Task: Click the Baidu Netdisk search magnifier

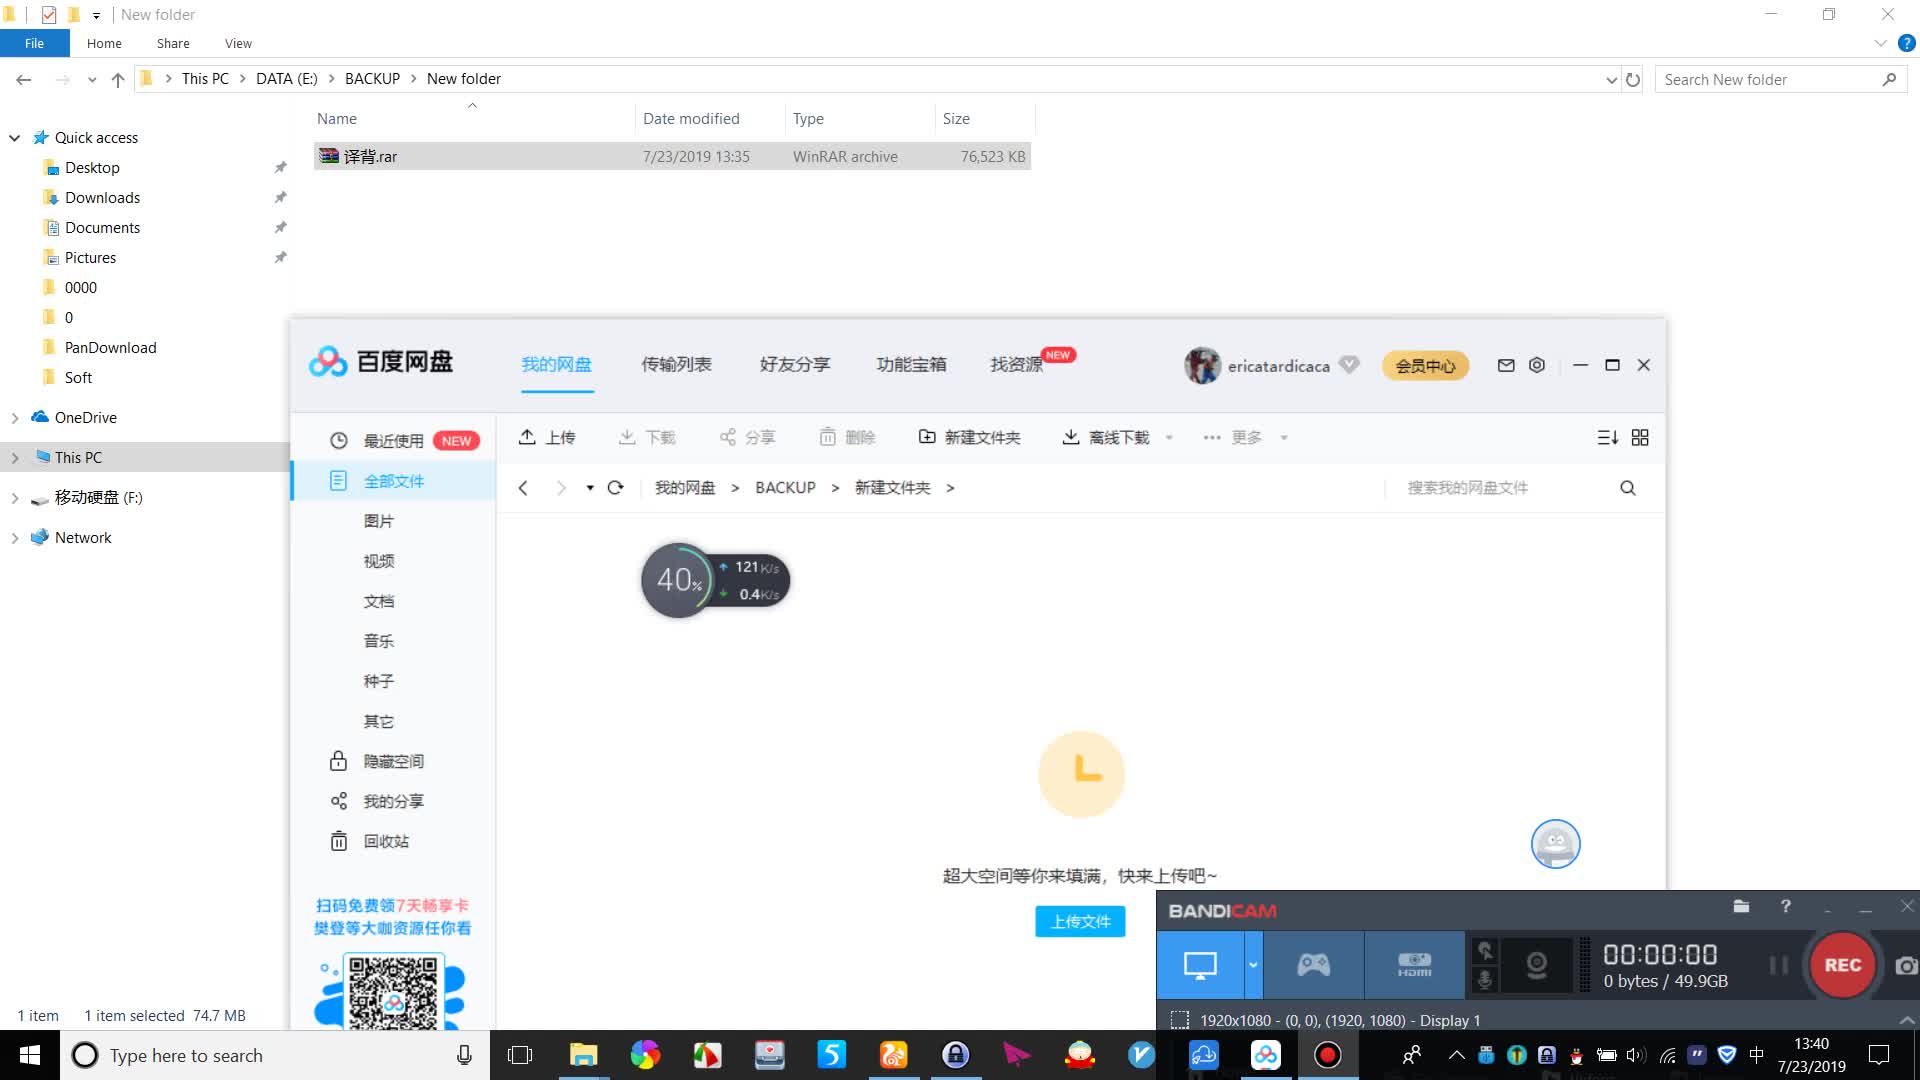Action: pos(1628,487)
